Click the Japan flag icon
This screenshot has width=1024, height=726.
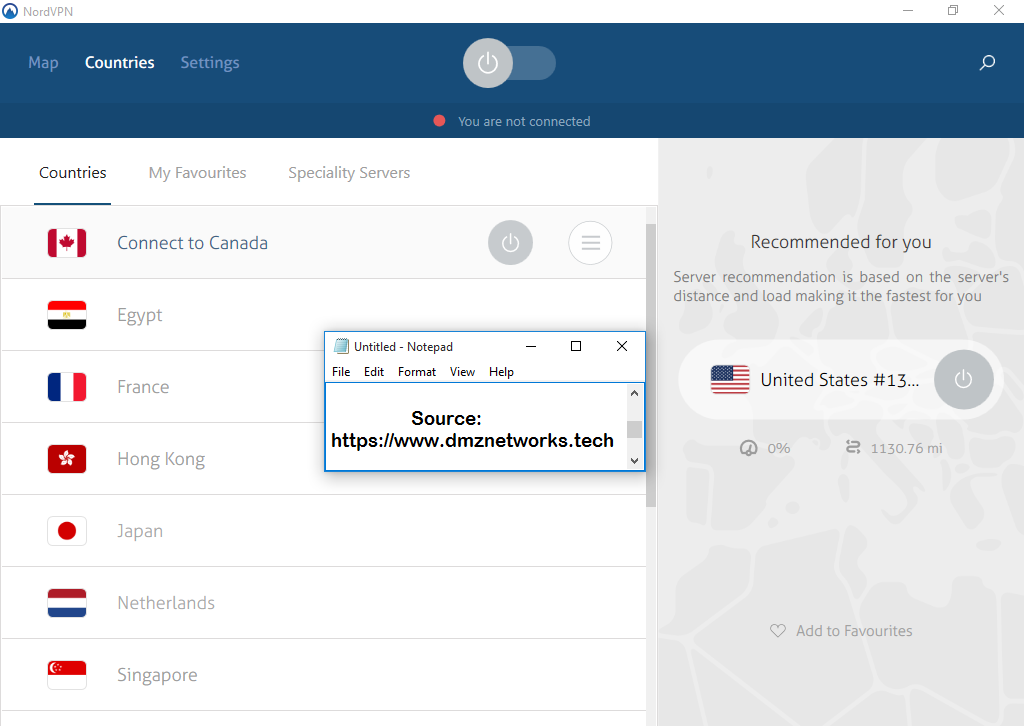tap(67, 531)
